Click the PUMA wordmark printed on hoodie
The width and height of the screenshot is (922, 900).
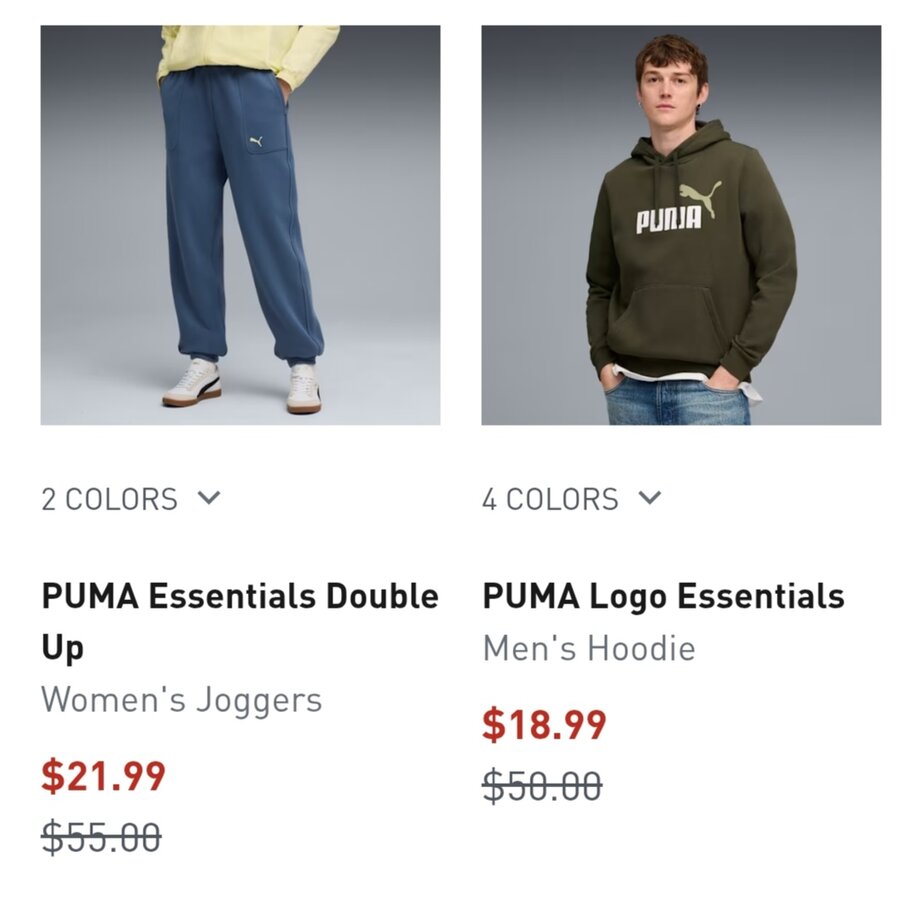pyautogui.click(x=669, y=220)
